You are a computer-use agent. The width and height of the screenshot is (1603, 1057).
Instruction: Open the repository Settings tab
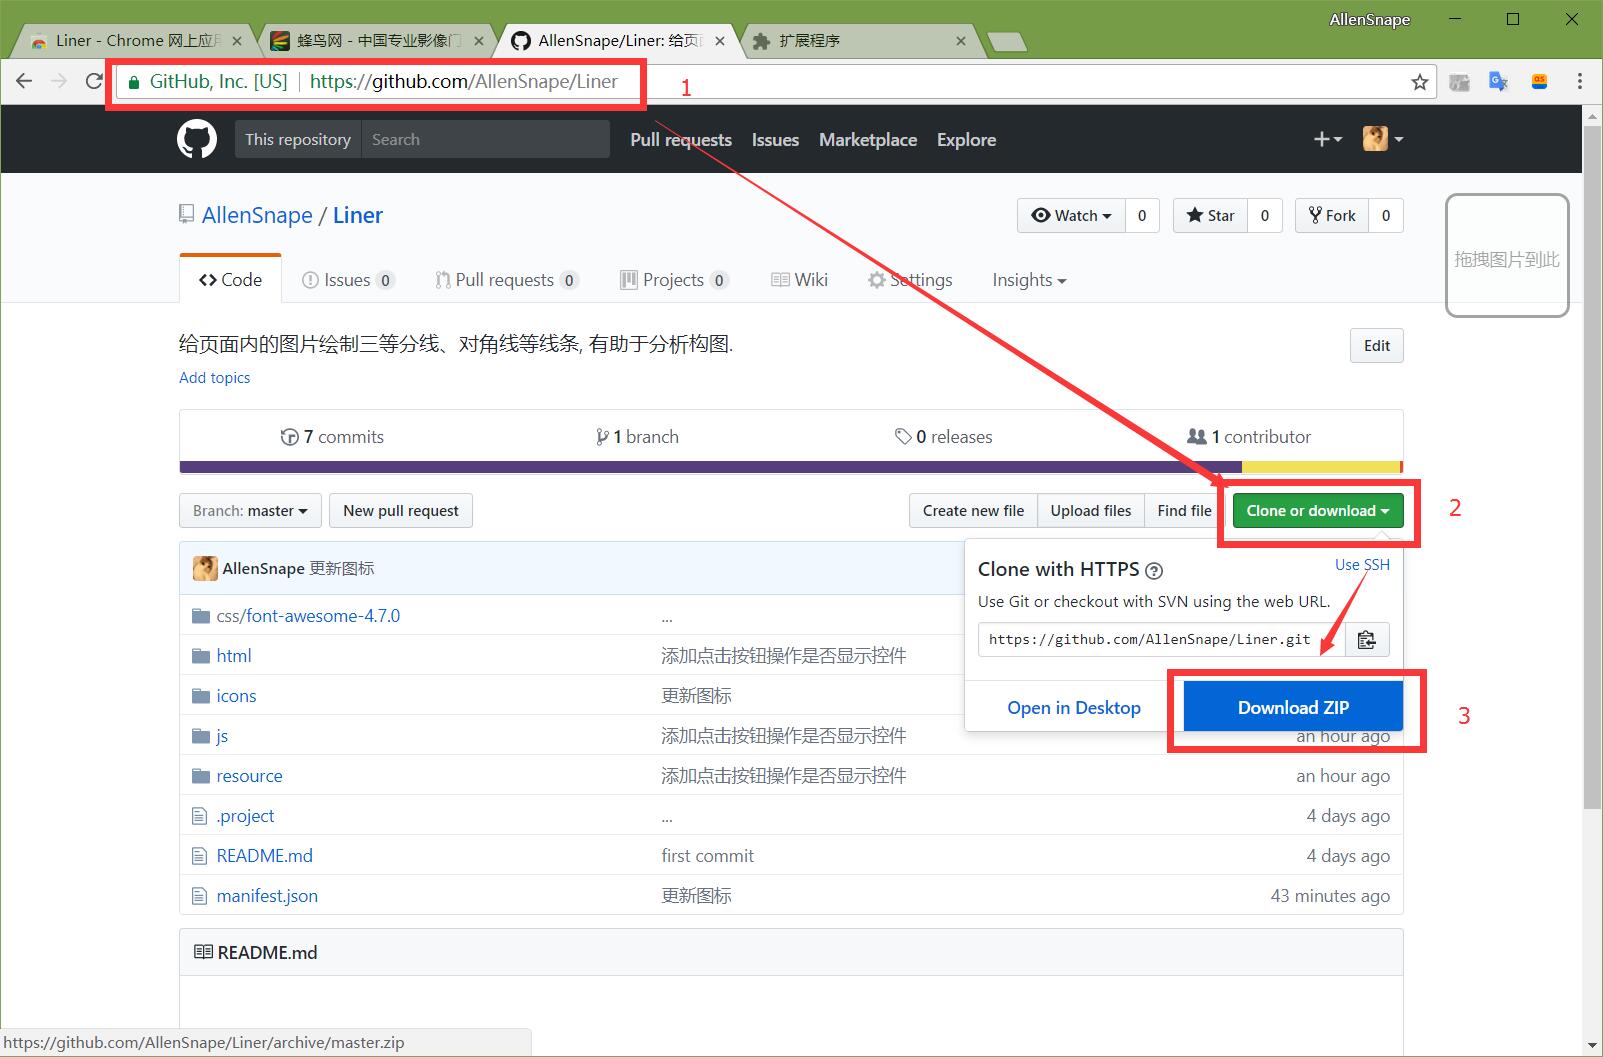[x=910, y=280]
